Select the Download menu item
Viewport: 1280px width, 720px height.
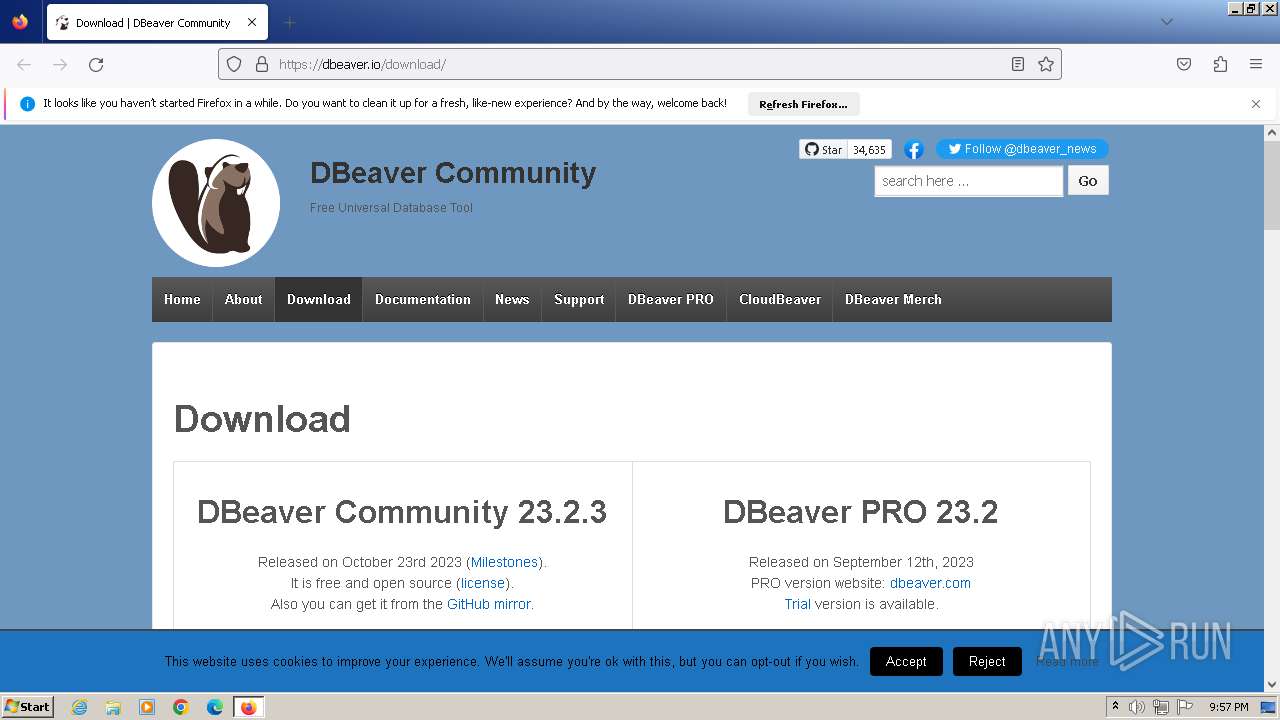pos(319,299)
